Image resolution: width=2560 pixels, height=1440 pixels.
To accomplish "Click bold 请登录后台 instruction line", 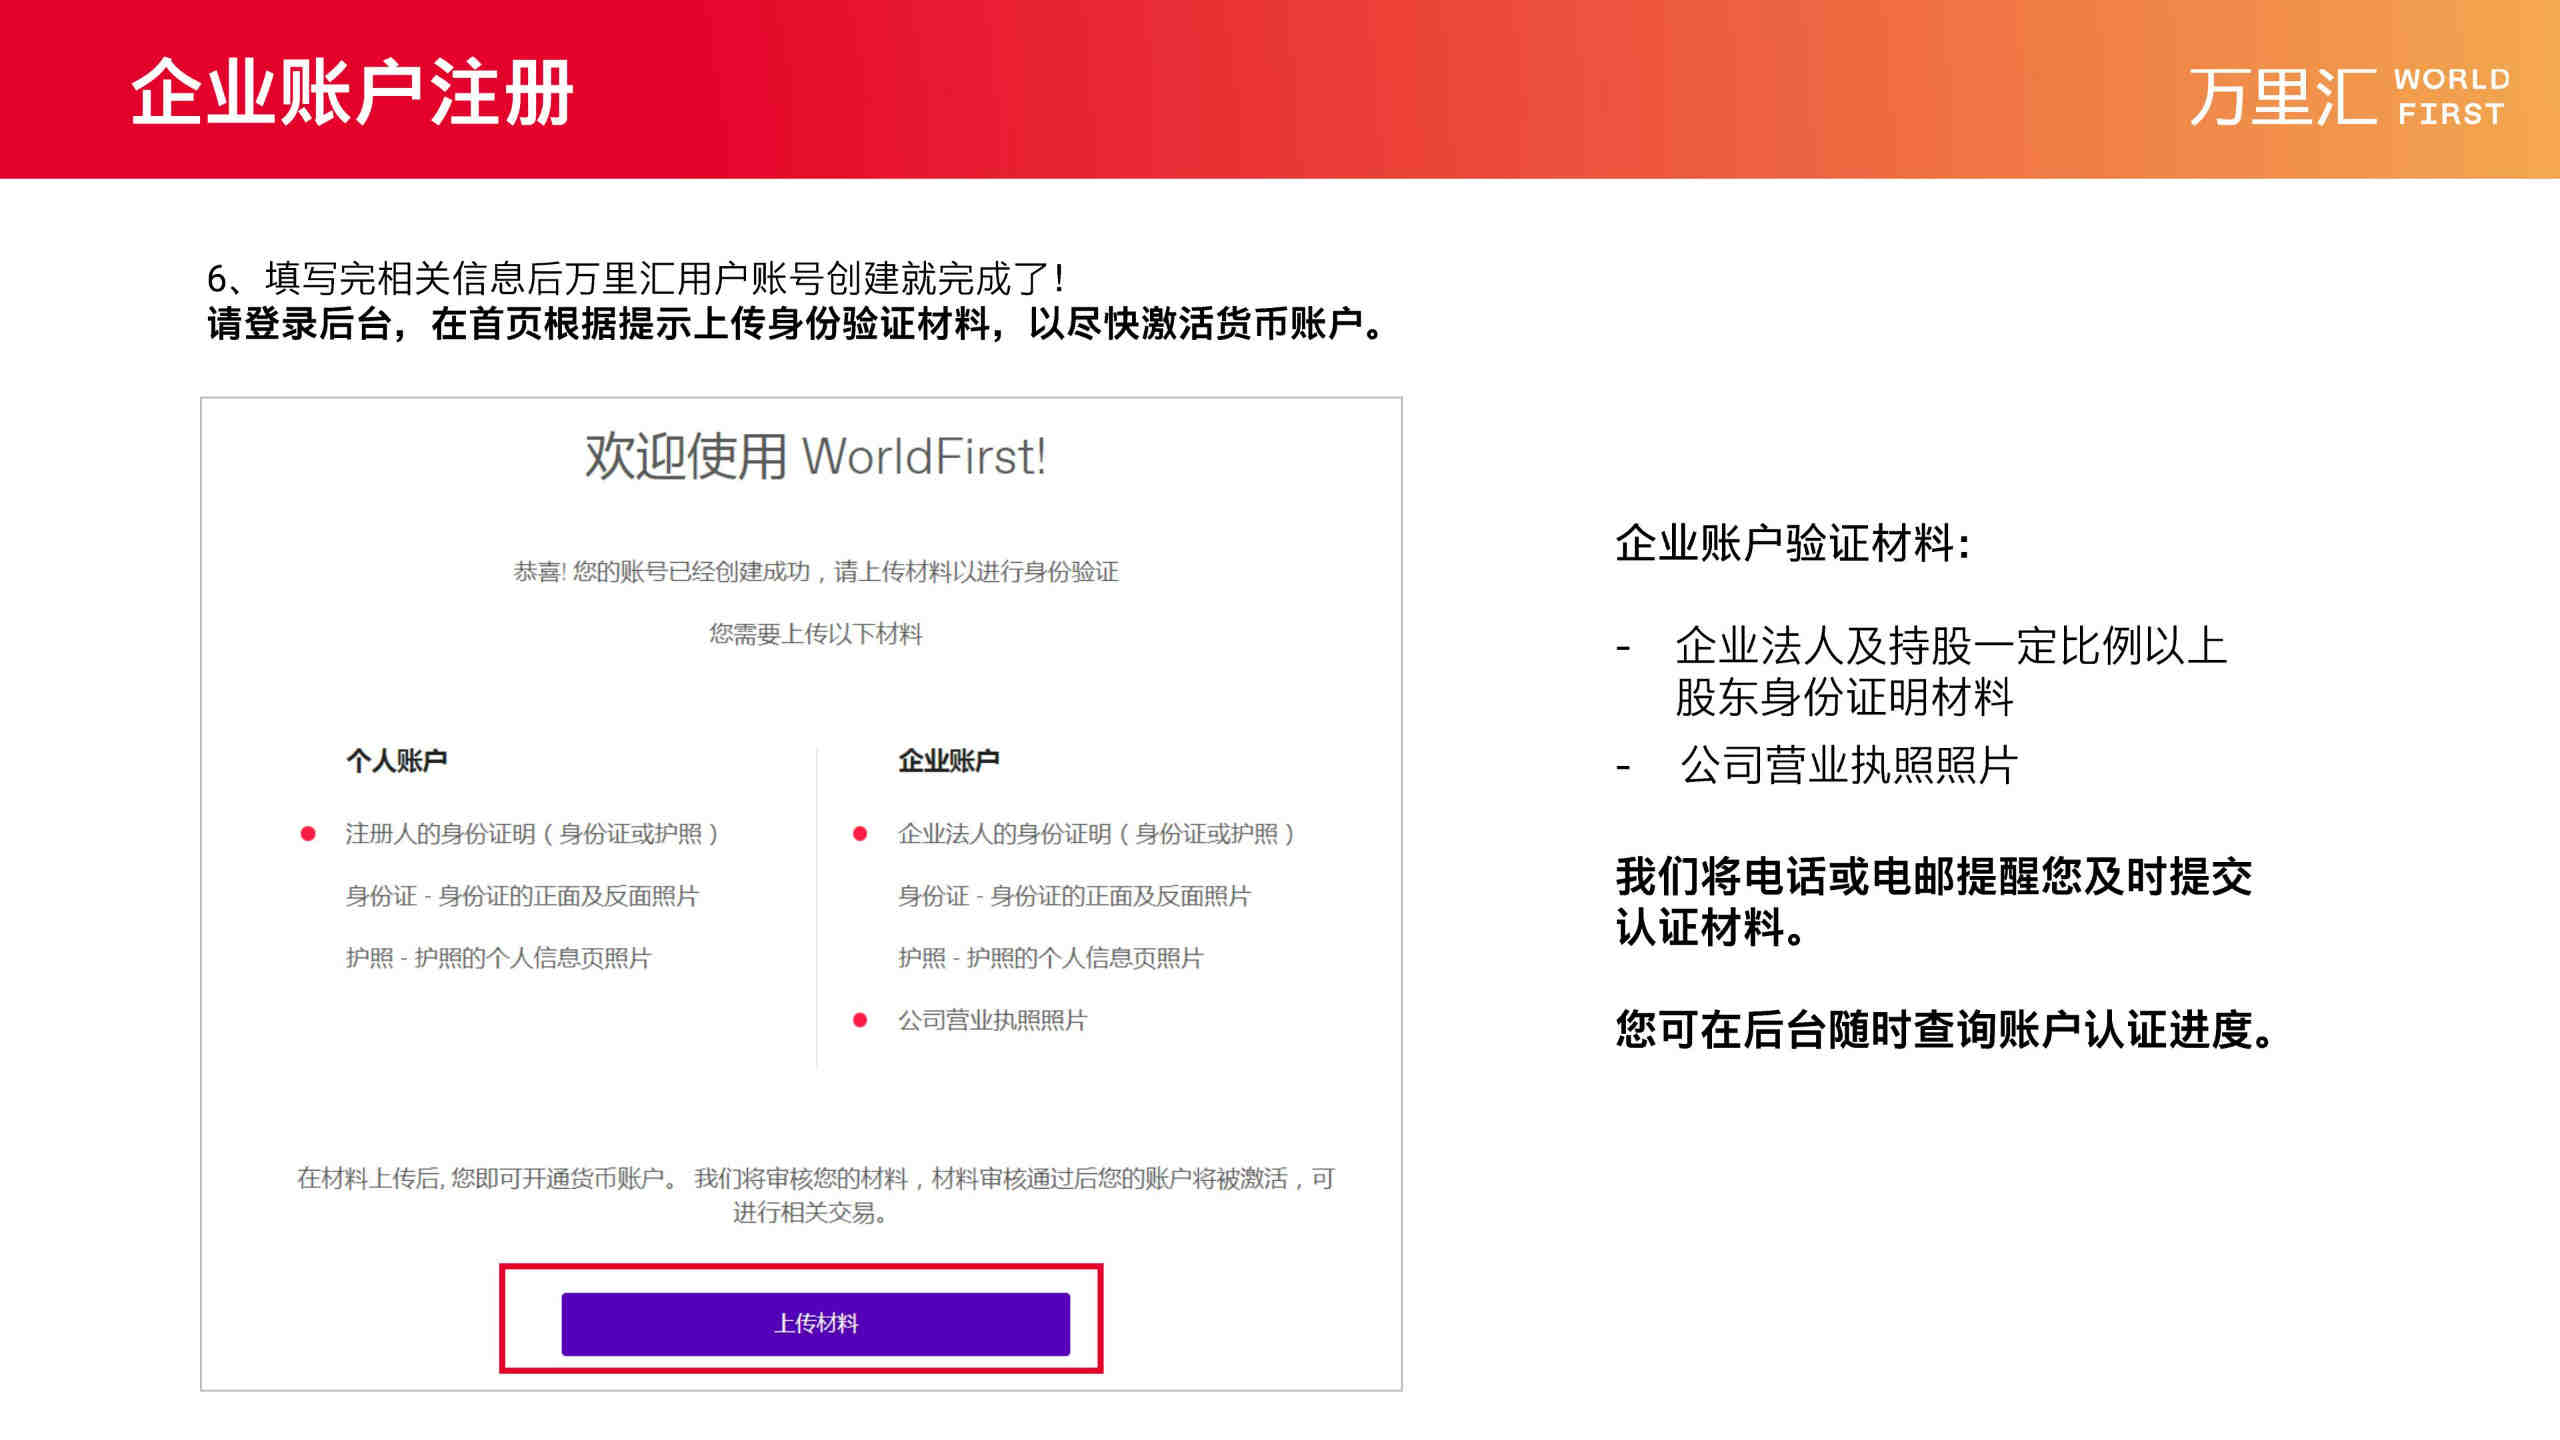I will [795, 324].
